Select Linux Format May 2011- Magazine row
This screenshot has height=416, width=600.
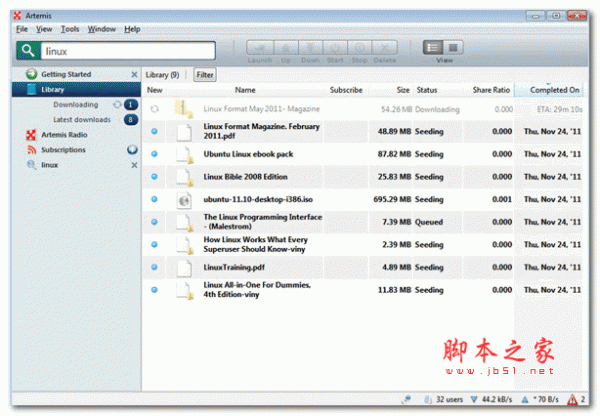click(363, 109)
